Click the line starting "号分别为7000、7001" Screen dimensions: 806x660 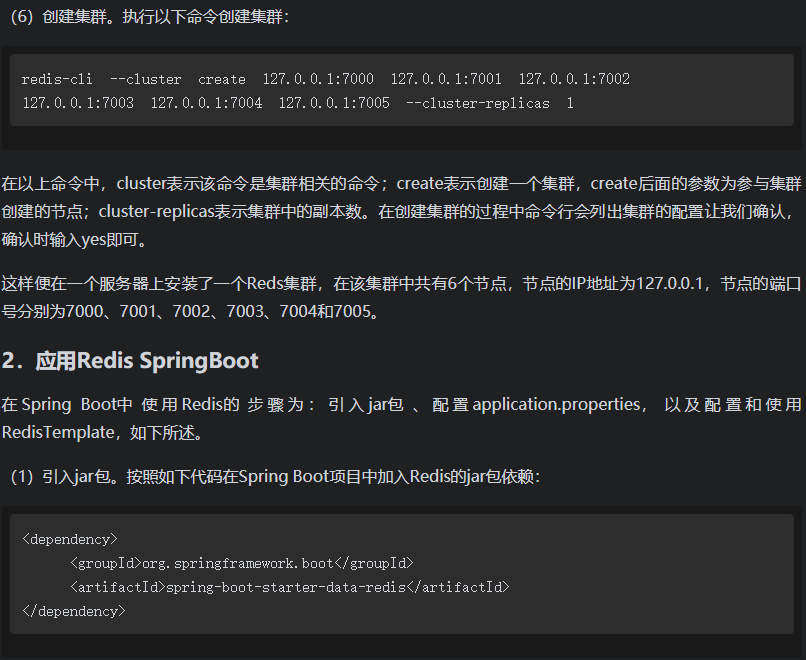click(x=191, y=311)
